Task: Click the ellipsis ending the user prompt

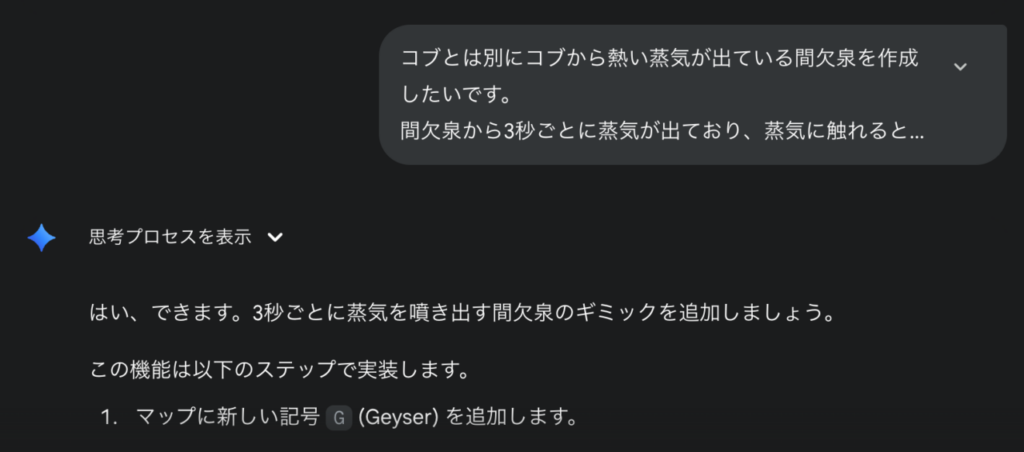Action: [916, 133]
